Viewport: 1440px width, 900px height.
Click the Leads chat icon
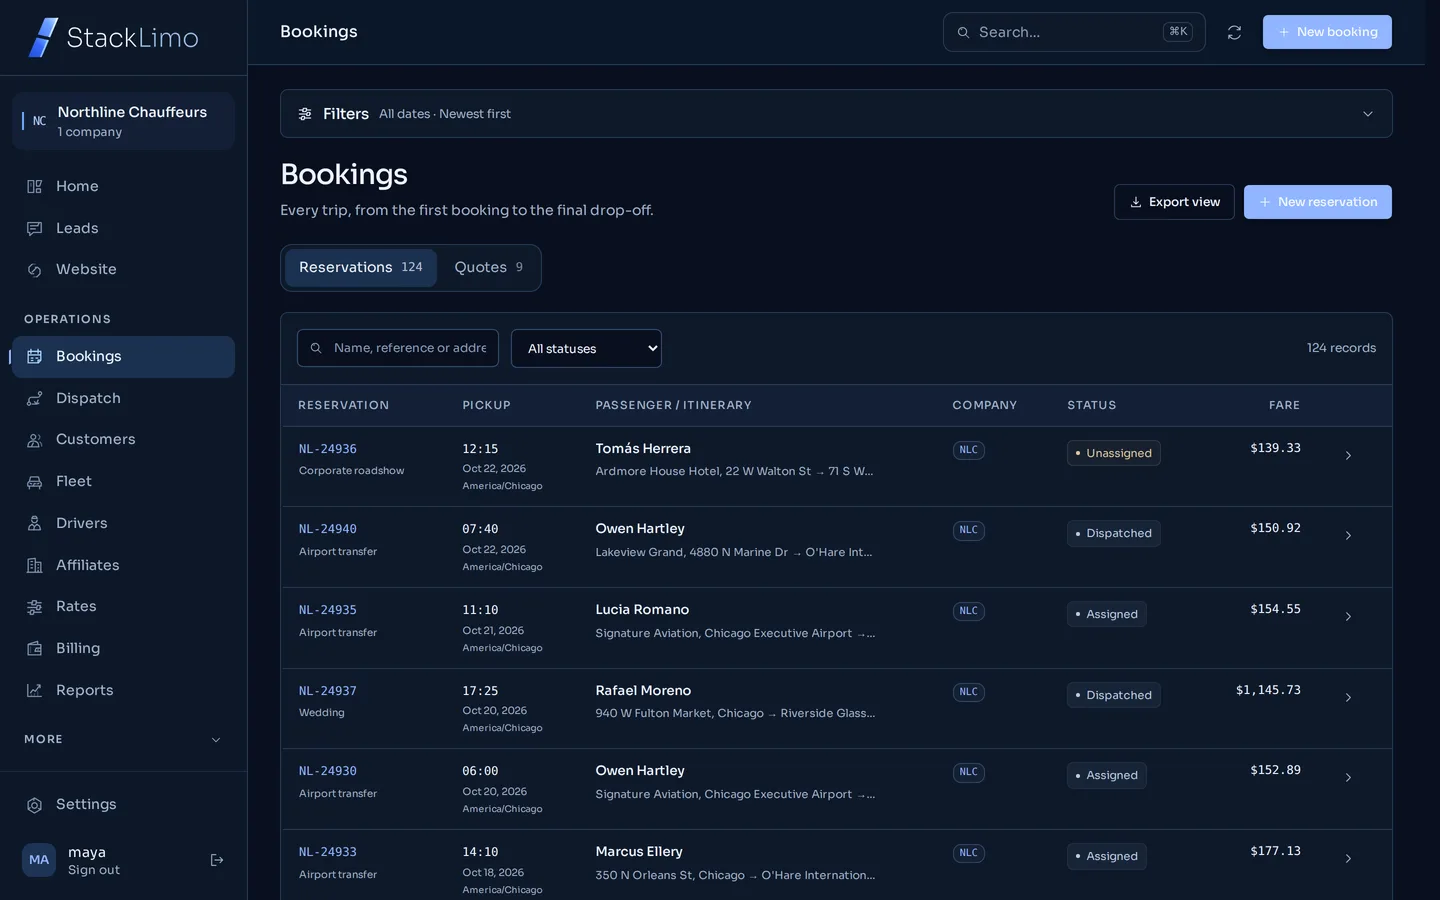coord(35,229)
